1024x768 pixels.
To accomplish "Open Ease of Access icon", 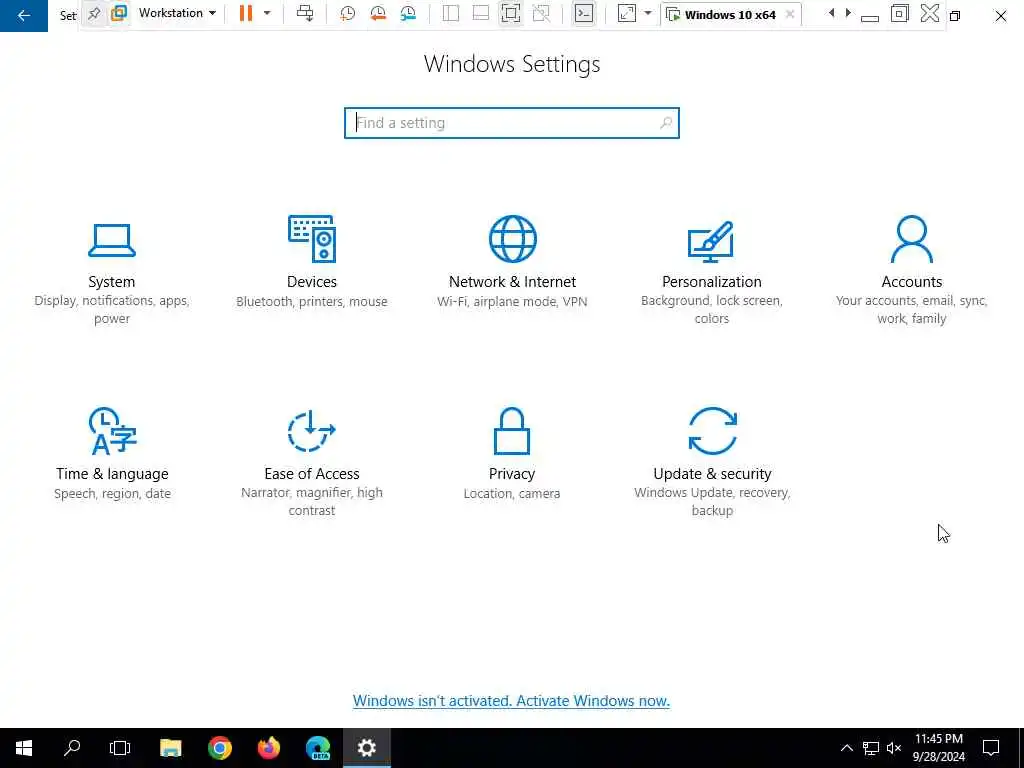I will (x=312, y=431).
